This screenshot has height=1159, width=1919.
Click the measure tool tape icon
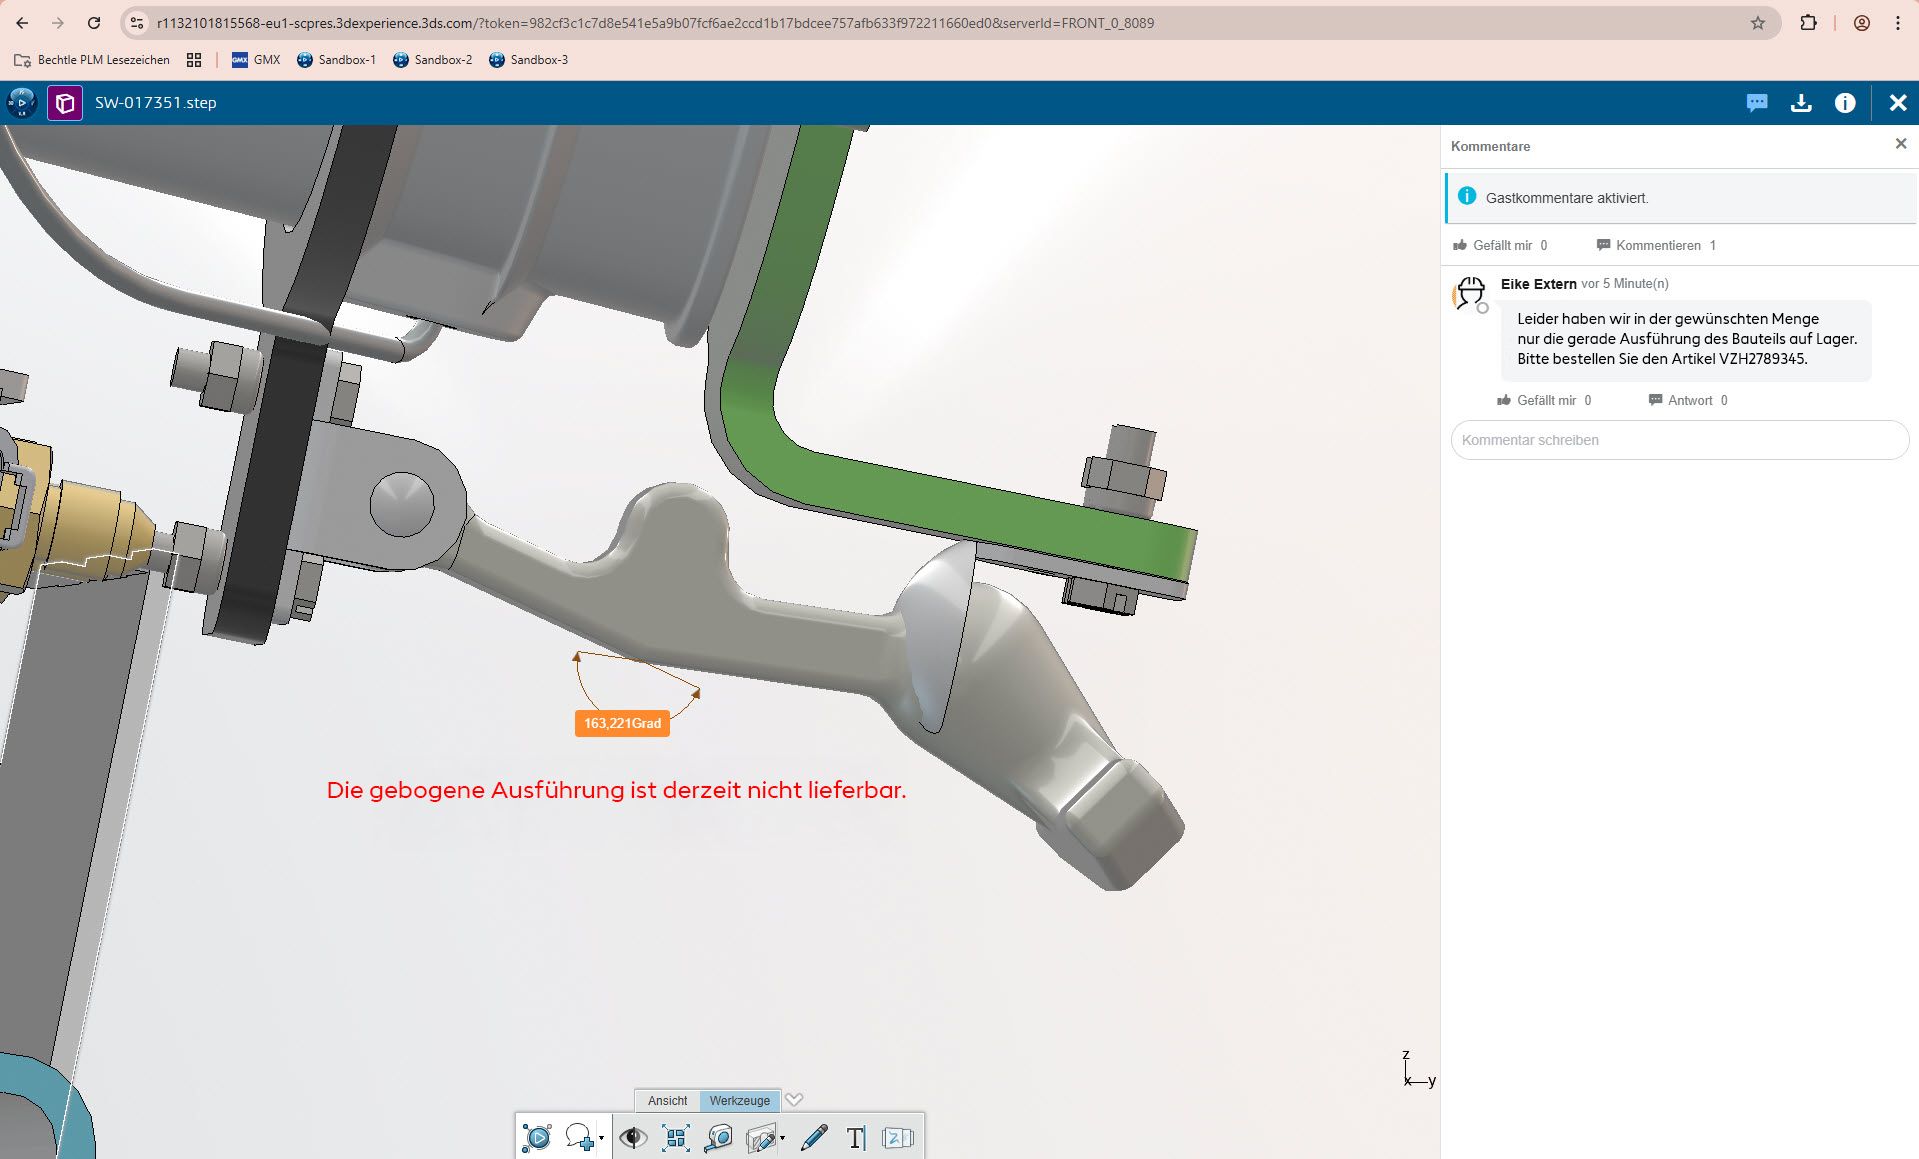(719, 1137)
